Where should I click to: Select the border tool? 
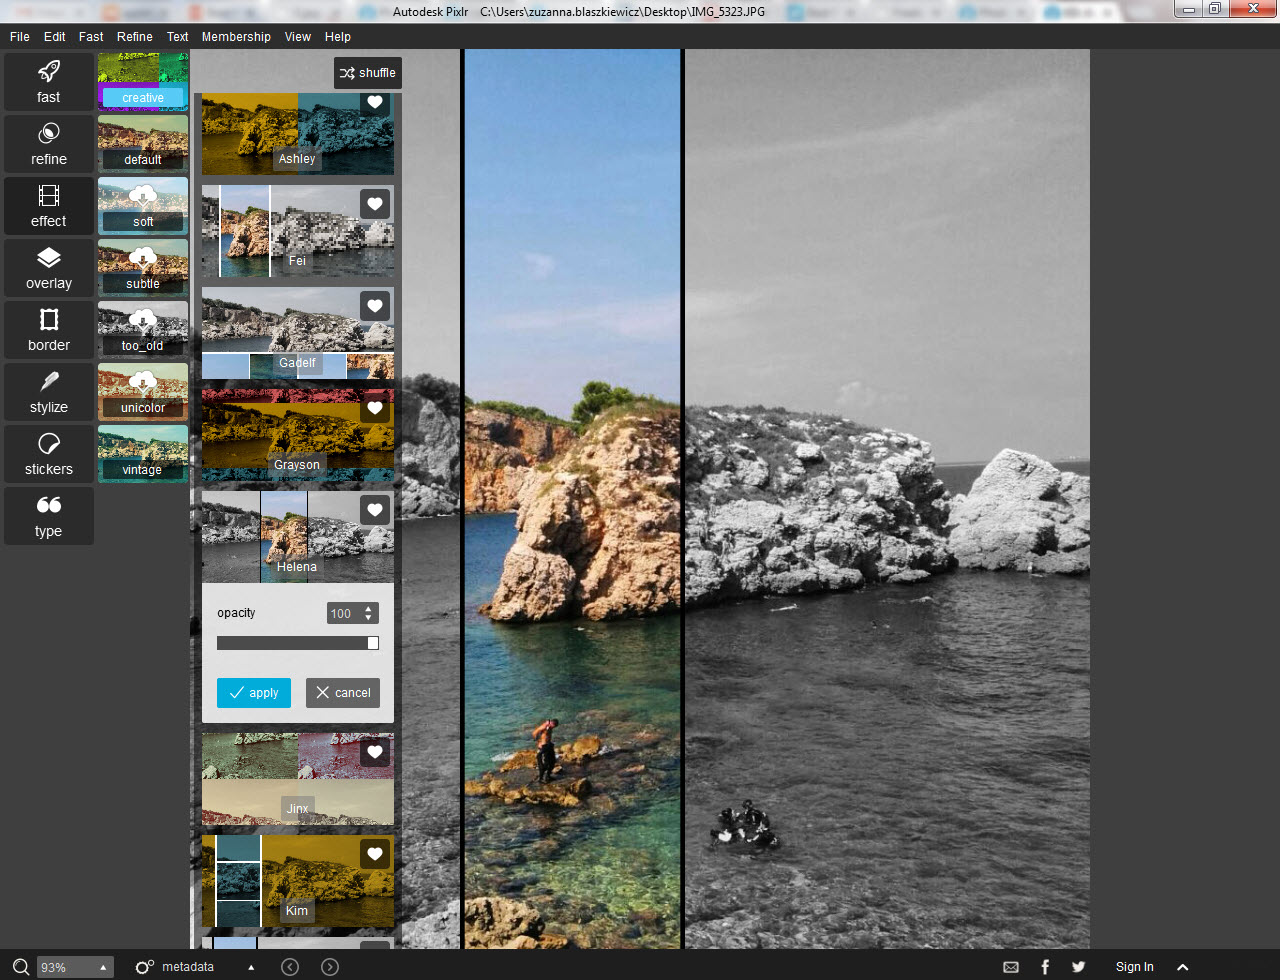click(x=48, y=329)
